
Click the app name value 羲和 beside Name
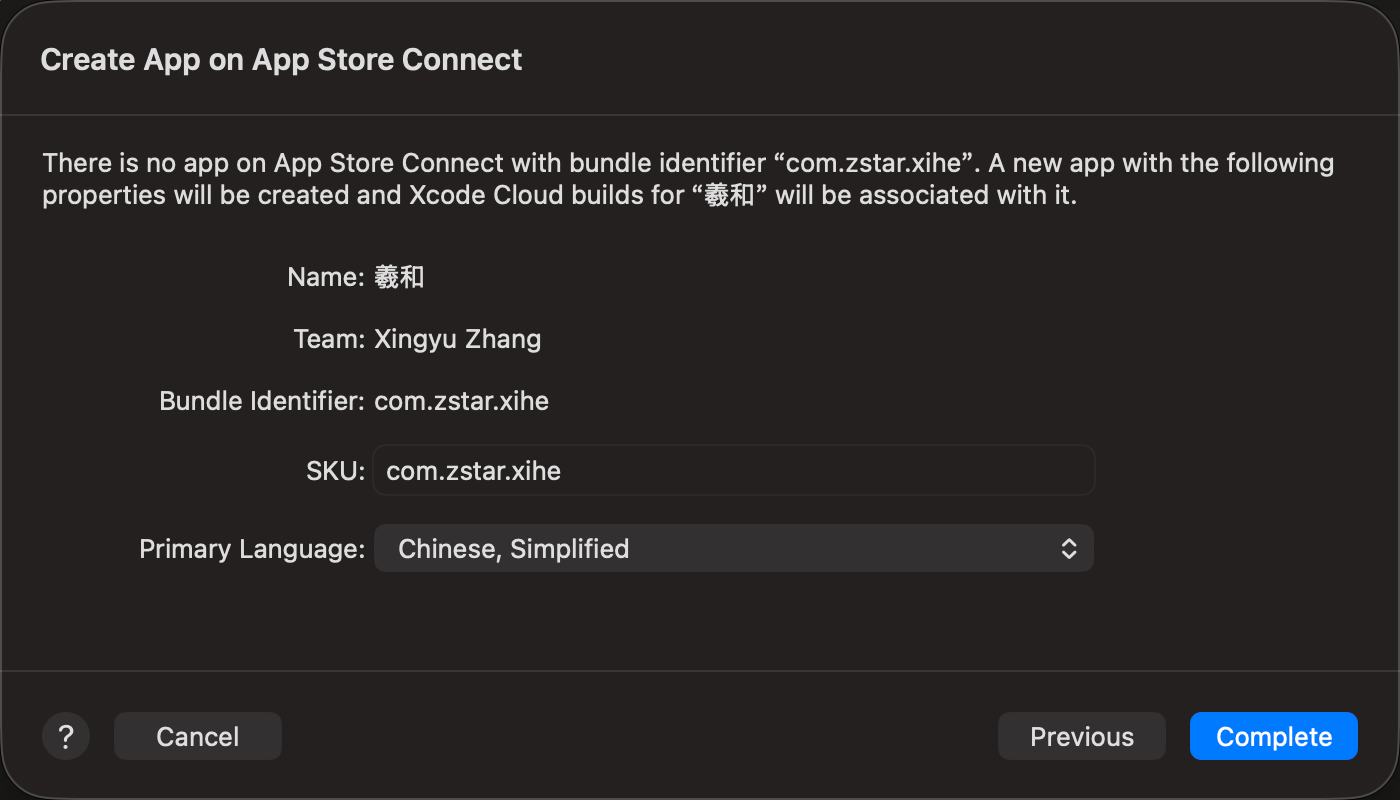pyautogui.click(x=399, y=277)
